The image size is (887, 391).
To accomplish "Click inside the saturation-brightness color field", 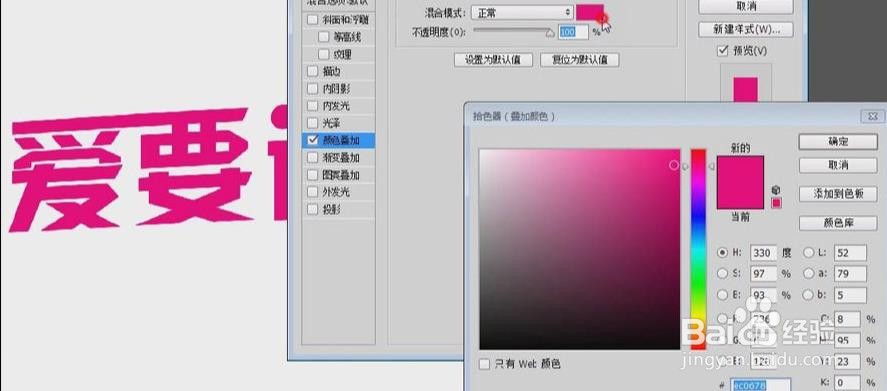I will coord(579,249).
